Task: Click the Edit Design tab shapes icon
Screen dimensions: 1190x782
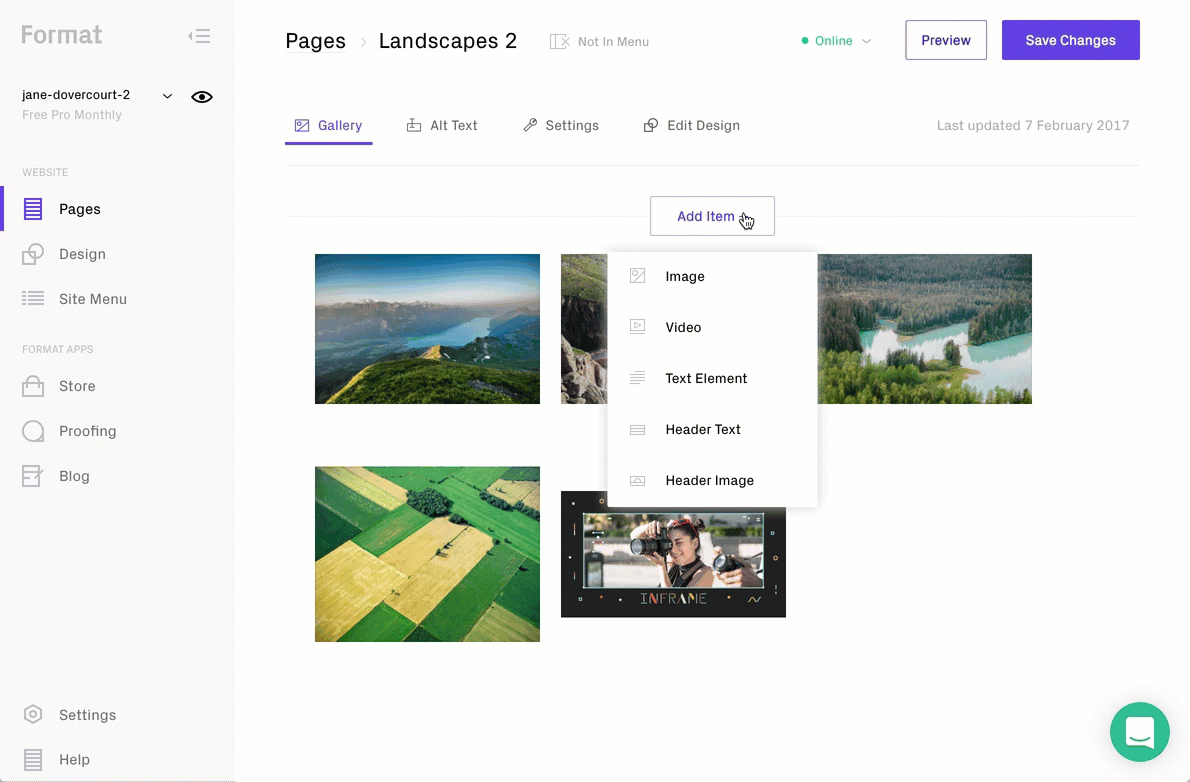Action: coord(650,125)
